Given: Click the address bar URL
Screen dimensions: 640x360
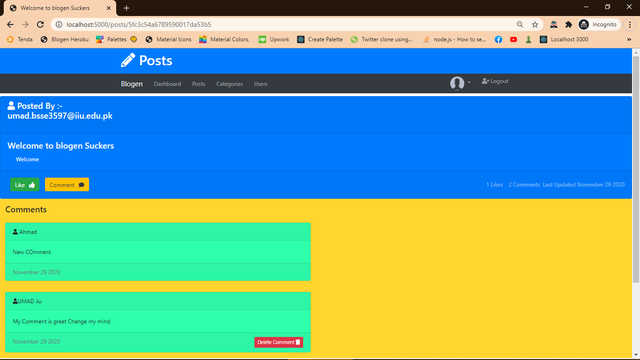Looking at the screenshot, I should (x=139, y=24).
